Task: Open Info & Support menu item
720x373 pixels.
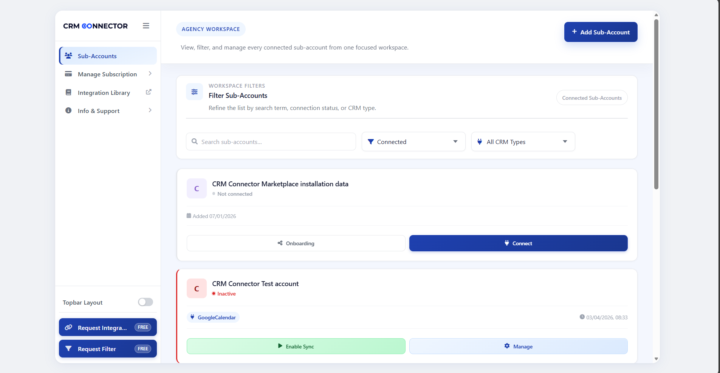Action: (108, 111)
